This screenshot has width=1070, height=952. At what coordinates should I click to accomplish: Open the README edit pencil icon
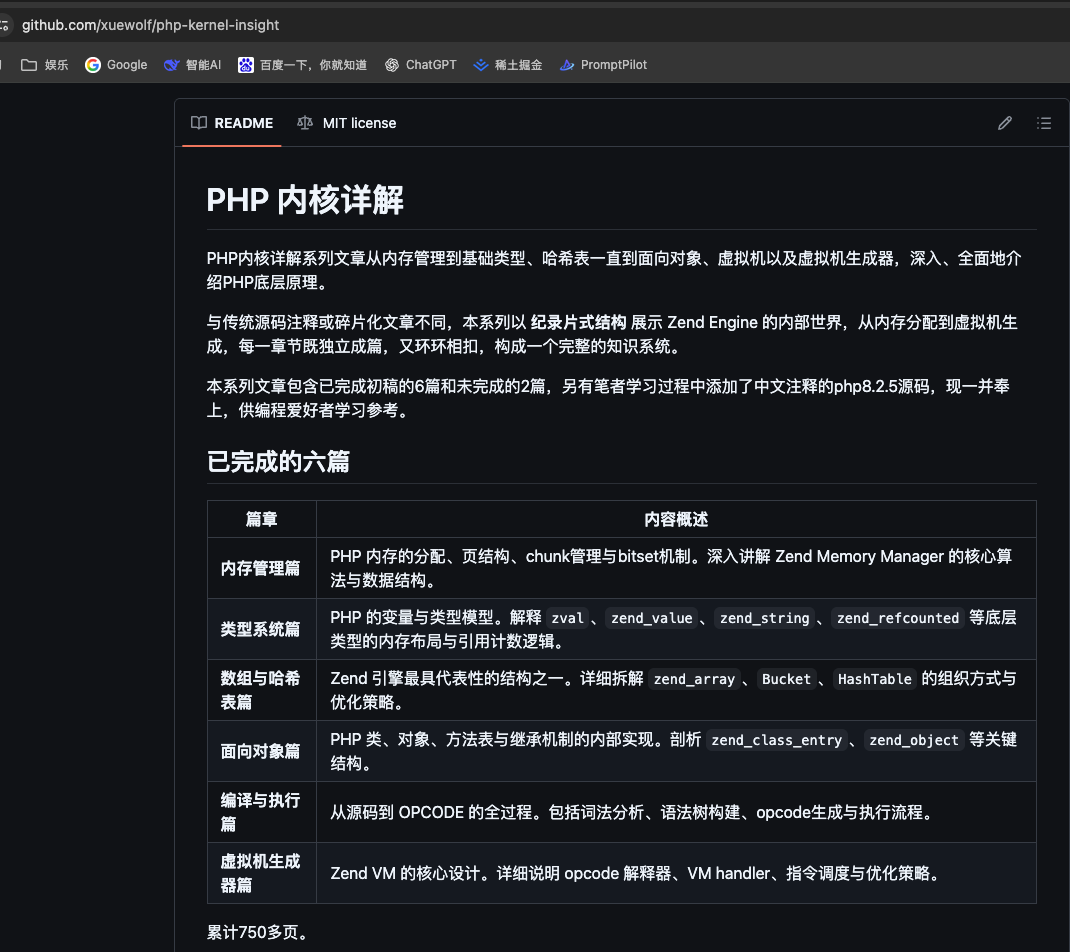[1004, 122]
